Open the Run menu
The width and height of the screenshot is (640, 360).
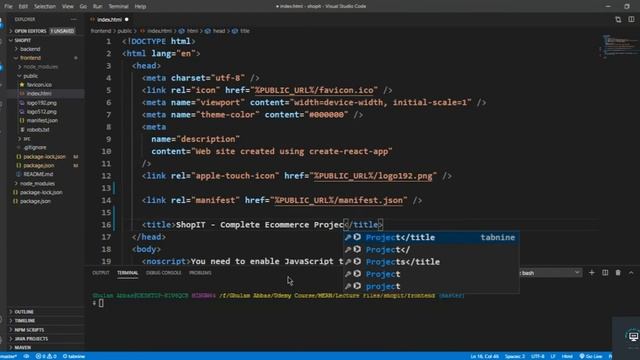point(98,7)
